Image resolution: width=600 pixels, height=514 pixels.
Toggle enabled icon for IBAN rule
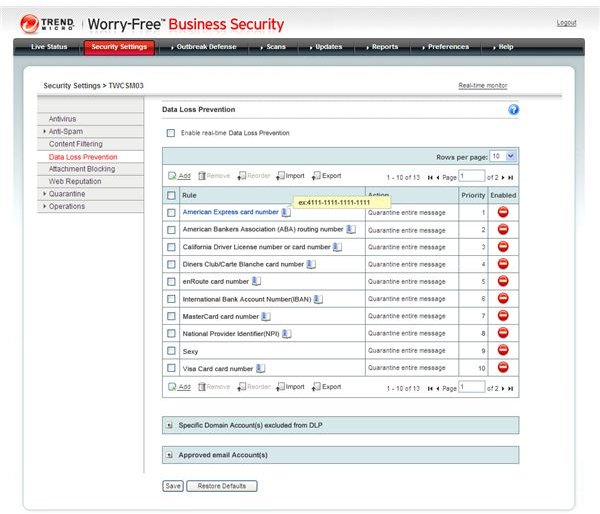click(x=503, y=298)
